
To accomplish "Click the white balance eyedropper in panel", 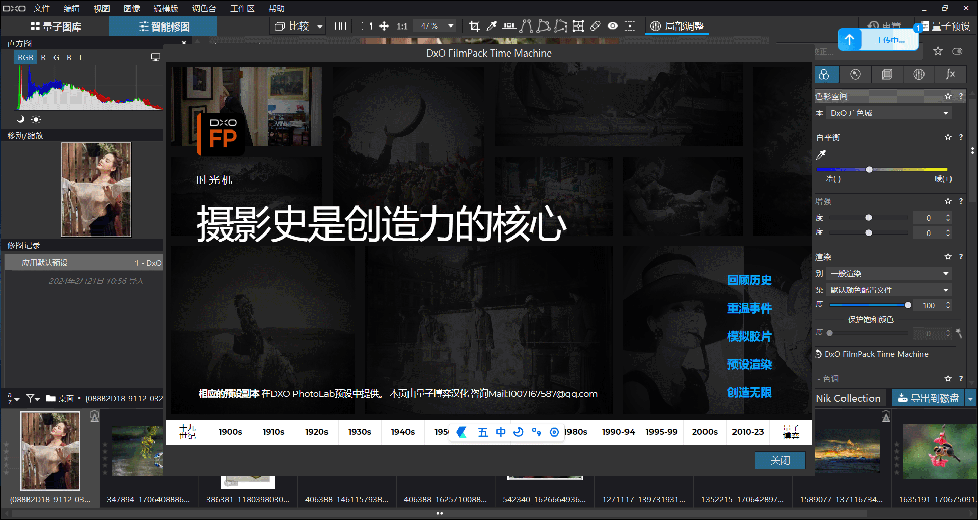I will coord(821,154).
